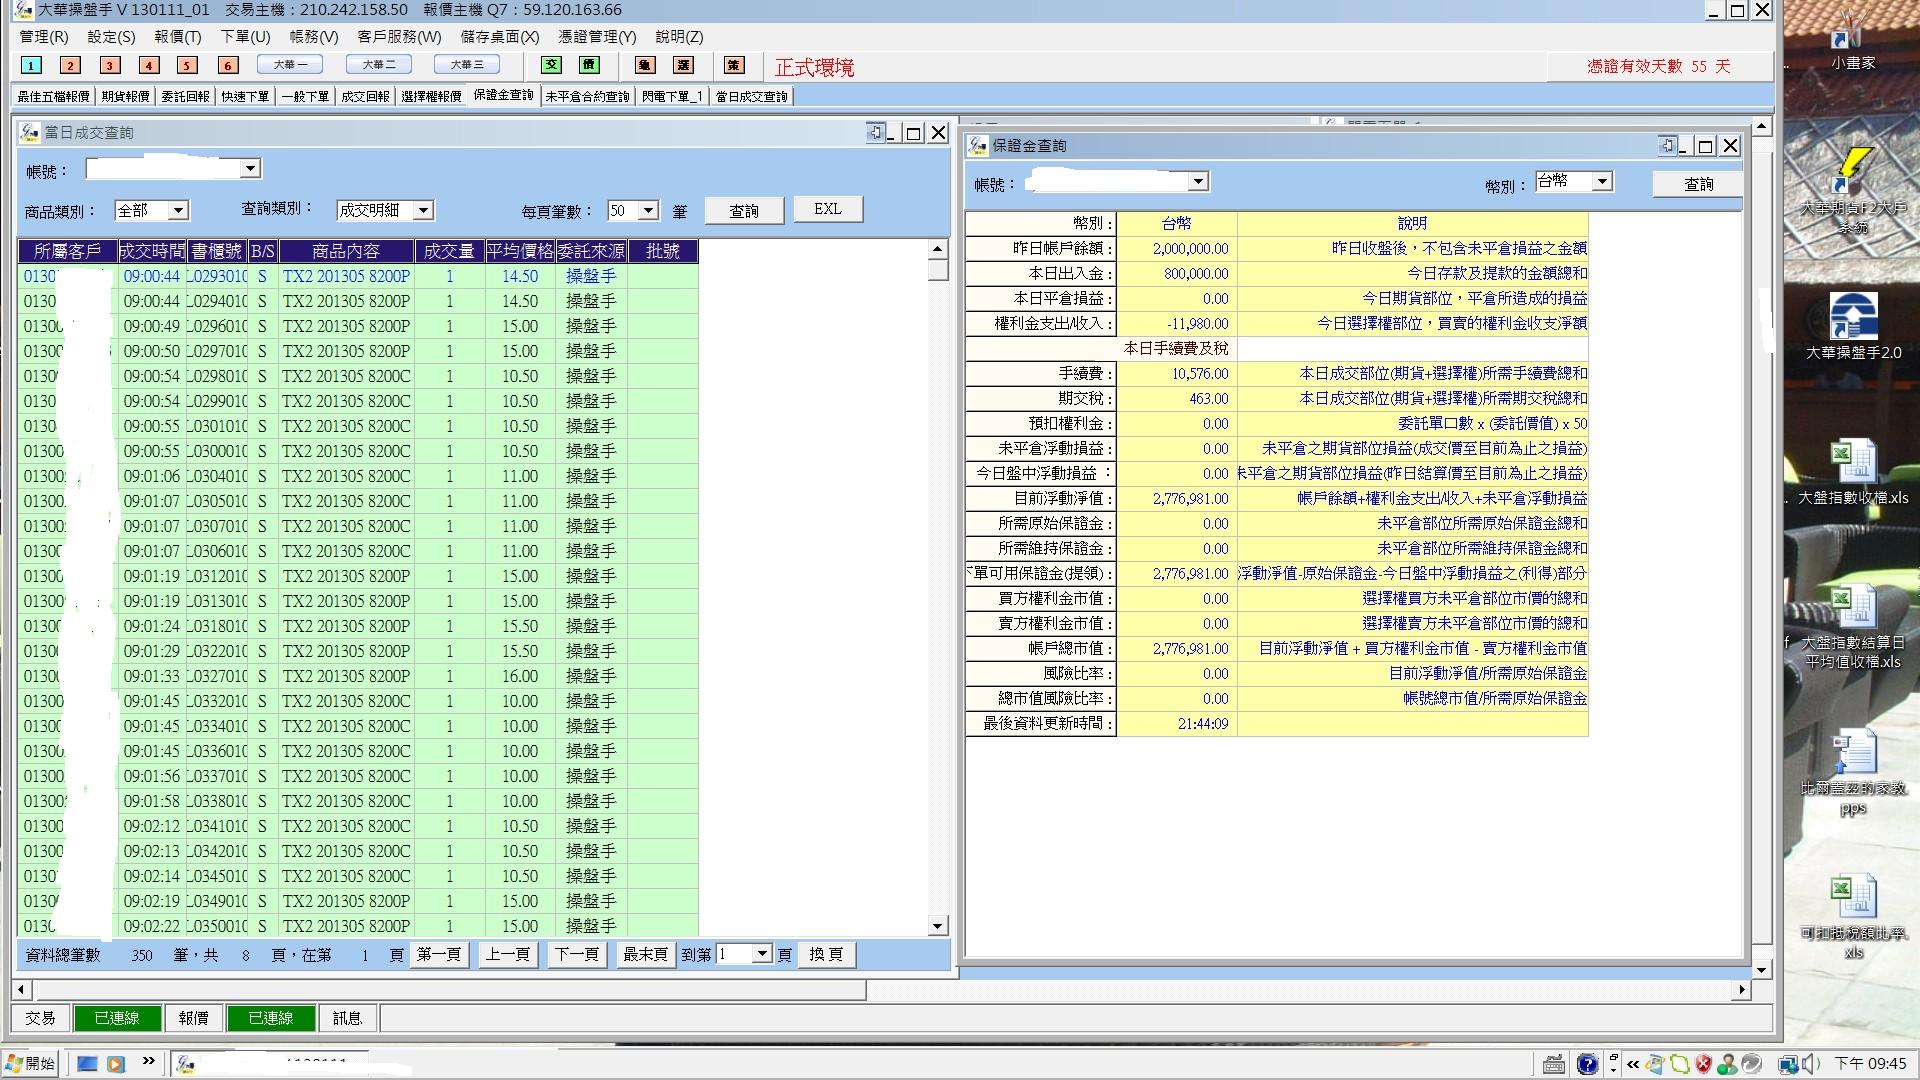Click the 換頁 go-to-page button
Screen dimensions: 1920x1080
(x=826, y=954)
